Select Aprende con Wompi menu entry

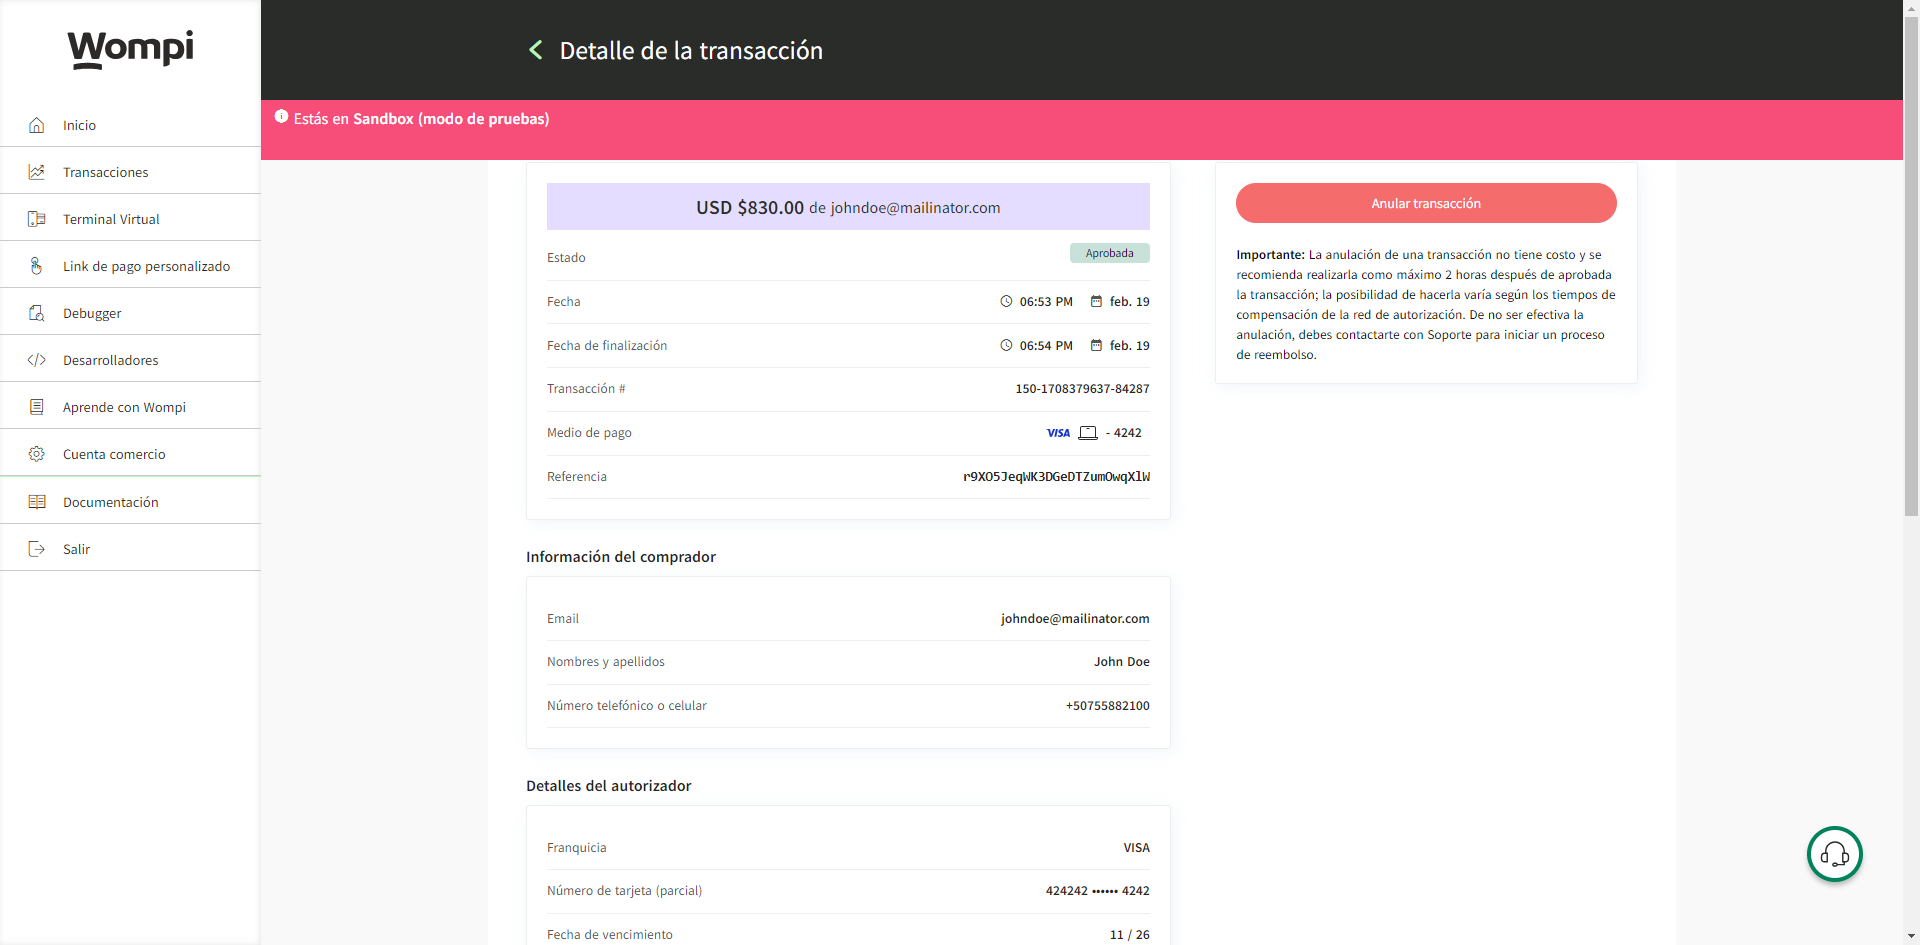coord(123,407)
